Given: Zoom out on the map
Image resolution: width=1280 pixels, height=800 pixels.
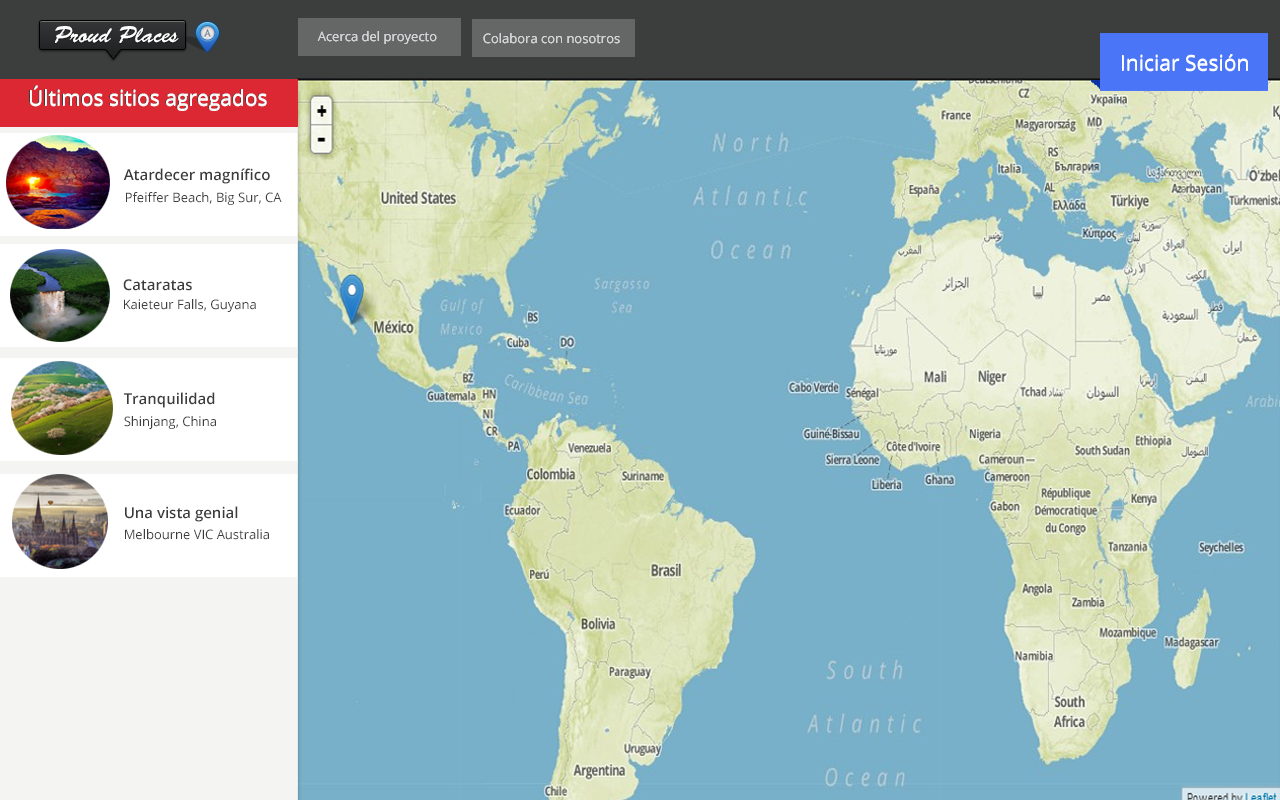Looking at the screenshot, I should tap(321, 139).
